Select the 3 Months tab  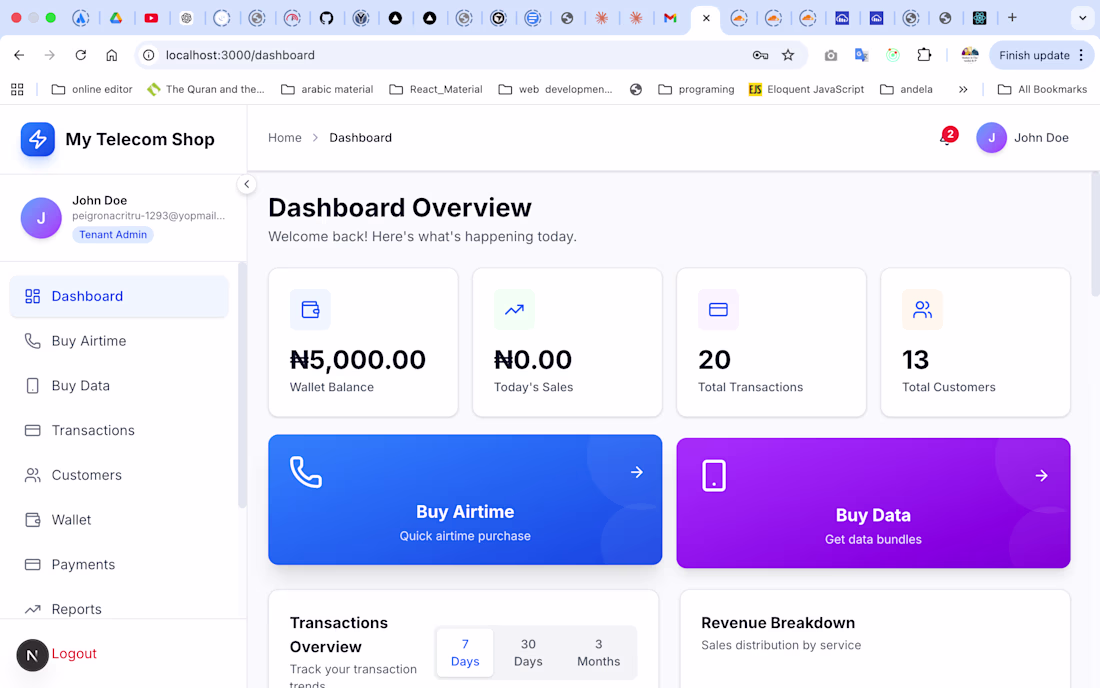coord(598,653)
